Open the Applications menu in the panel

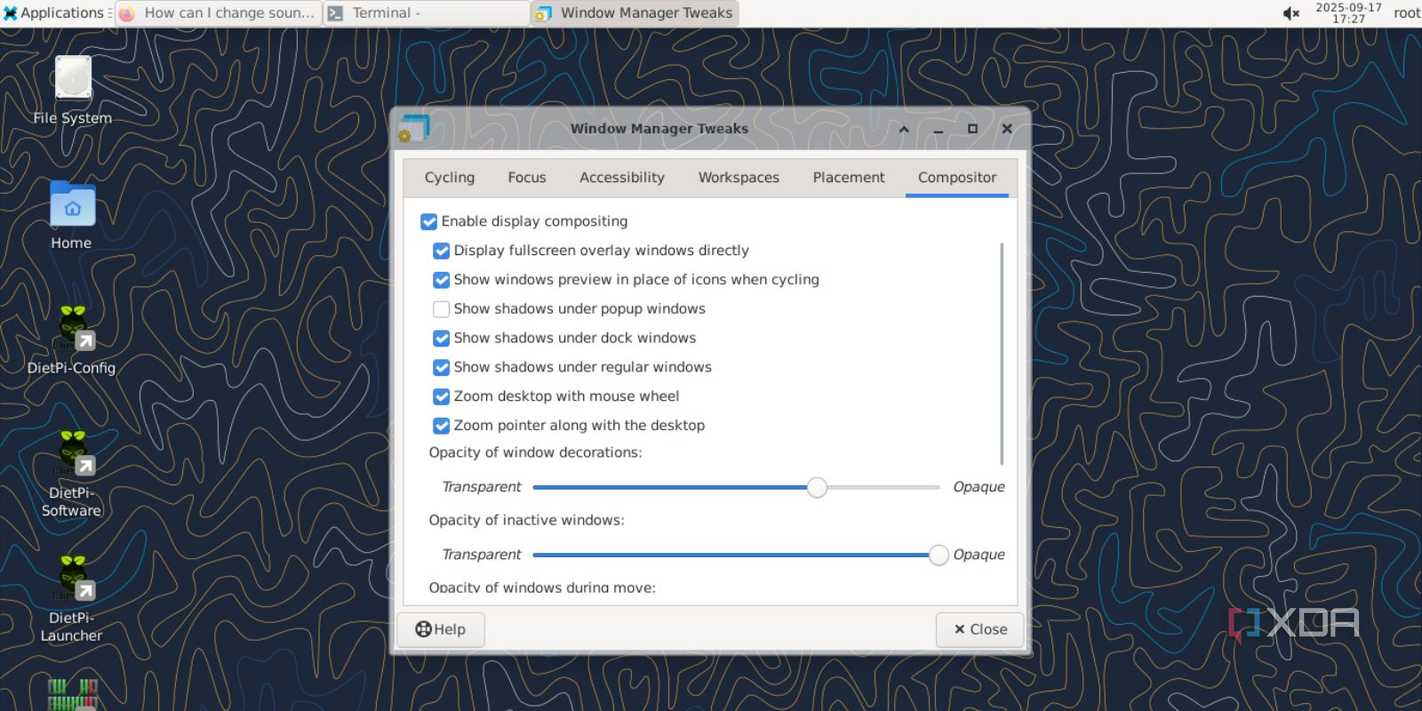54,13
